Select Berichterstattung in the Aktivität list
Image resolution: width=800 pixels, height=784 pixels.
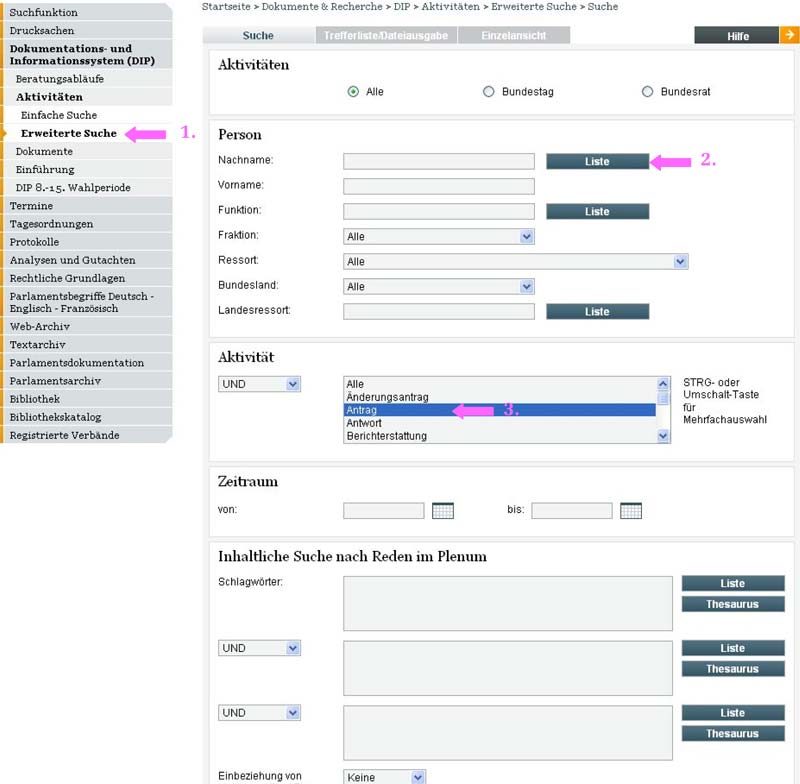[386, 436]
